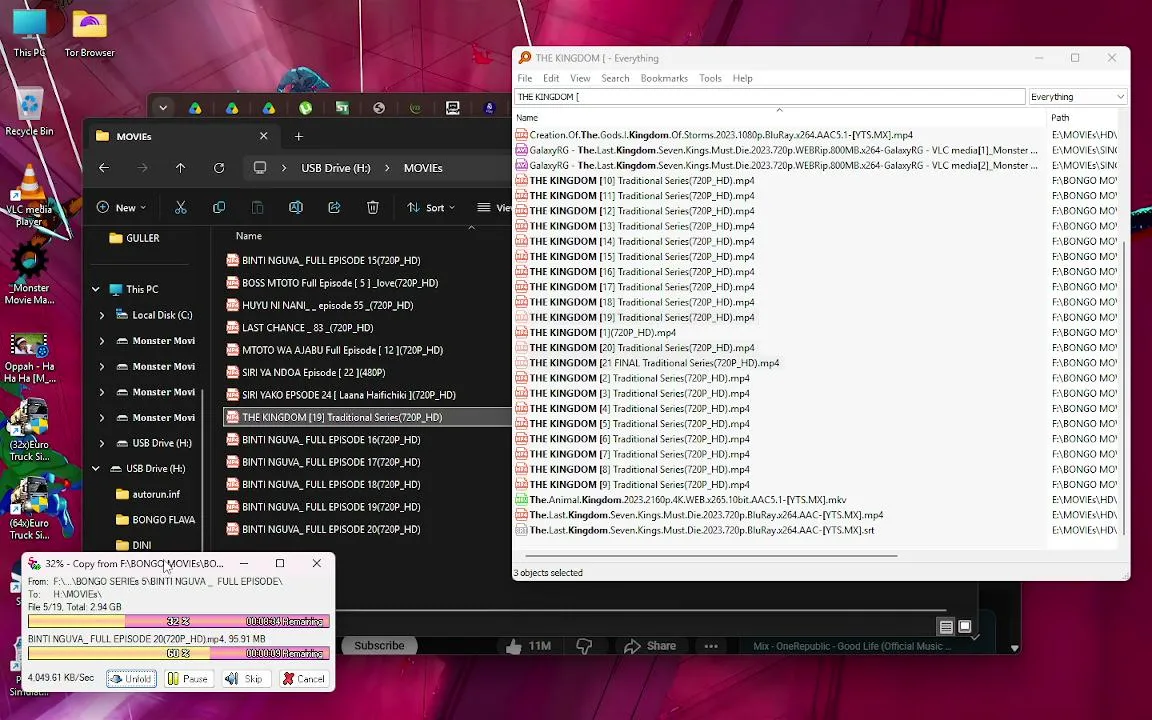Click the Everything magnifier icon in title bar
Screen dimensions: 1152x720
pyautogui.click(x=525, y=58)
